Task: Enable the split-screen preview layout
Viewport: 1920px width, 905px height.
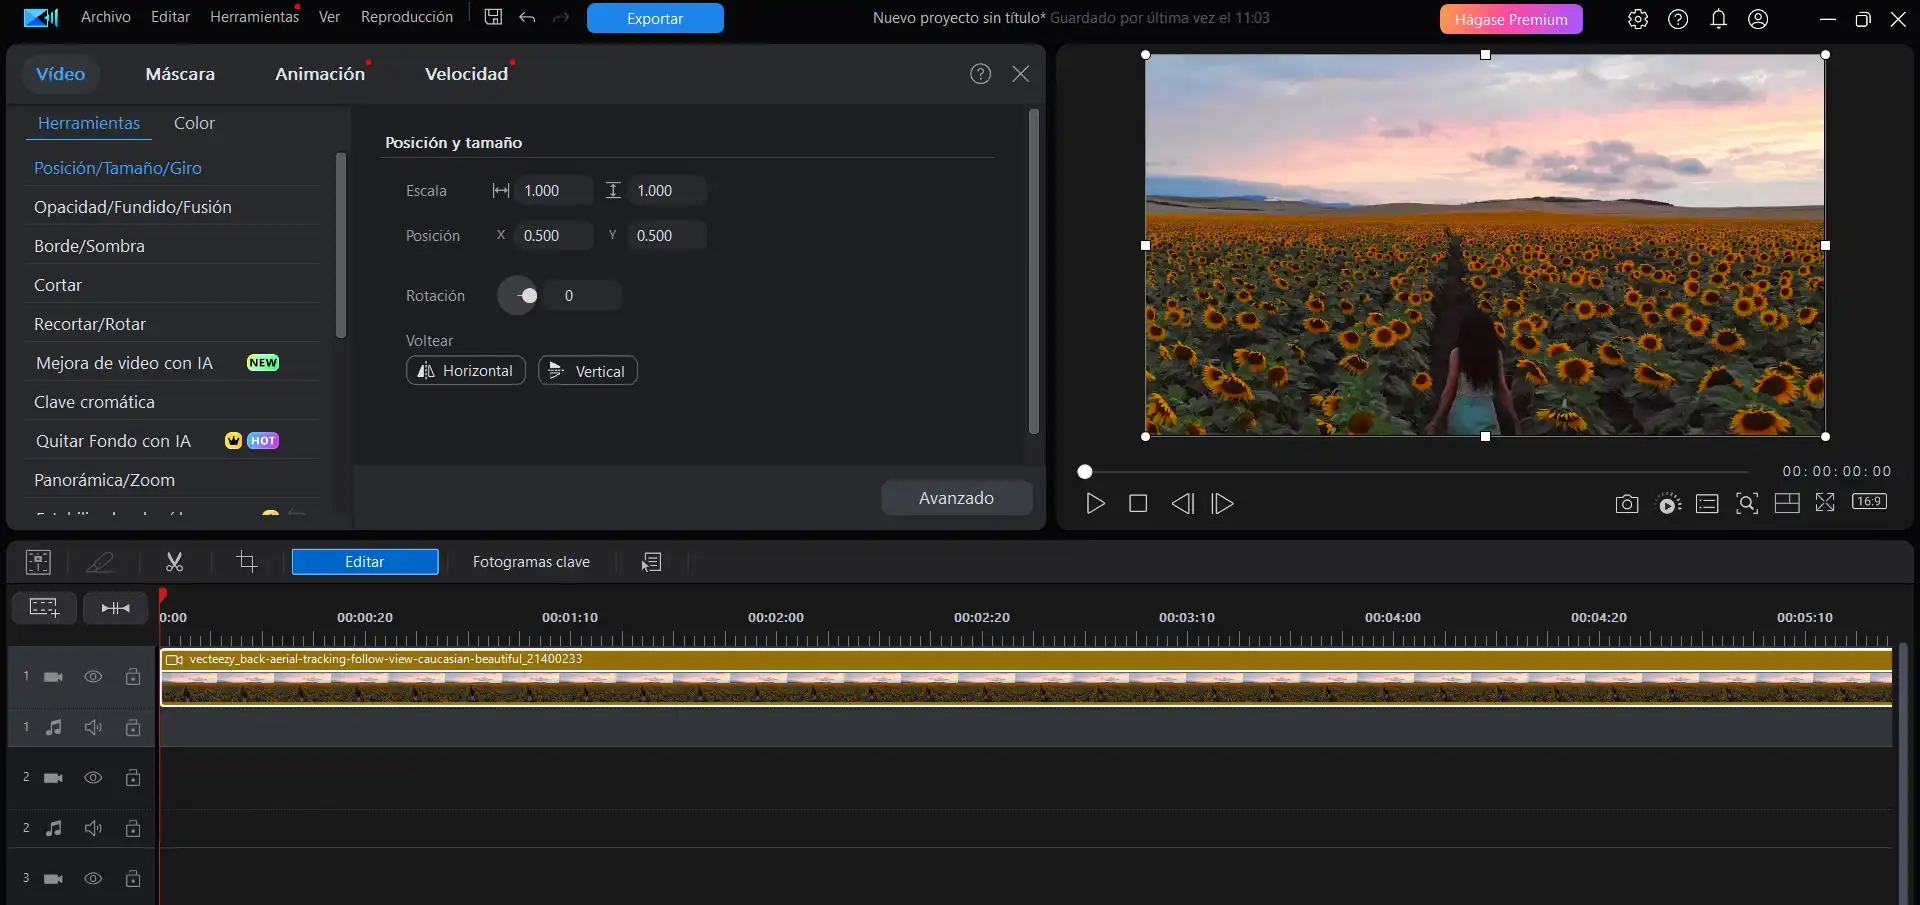Action: click(x=1786, y=503)
